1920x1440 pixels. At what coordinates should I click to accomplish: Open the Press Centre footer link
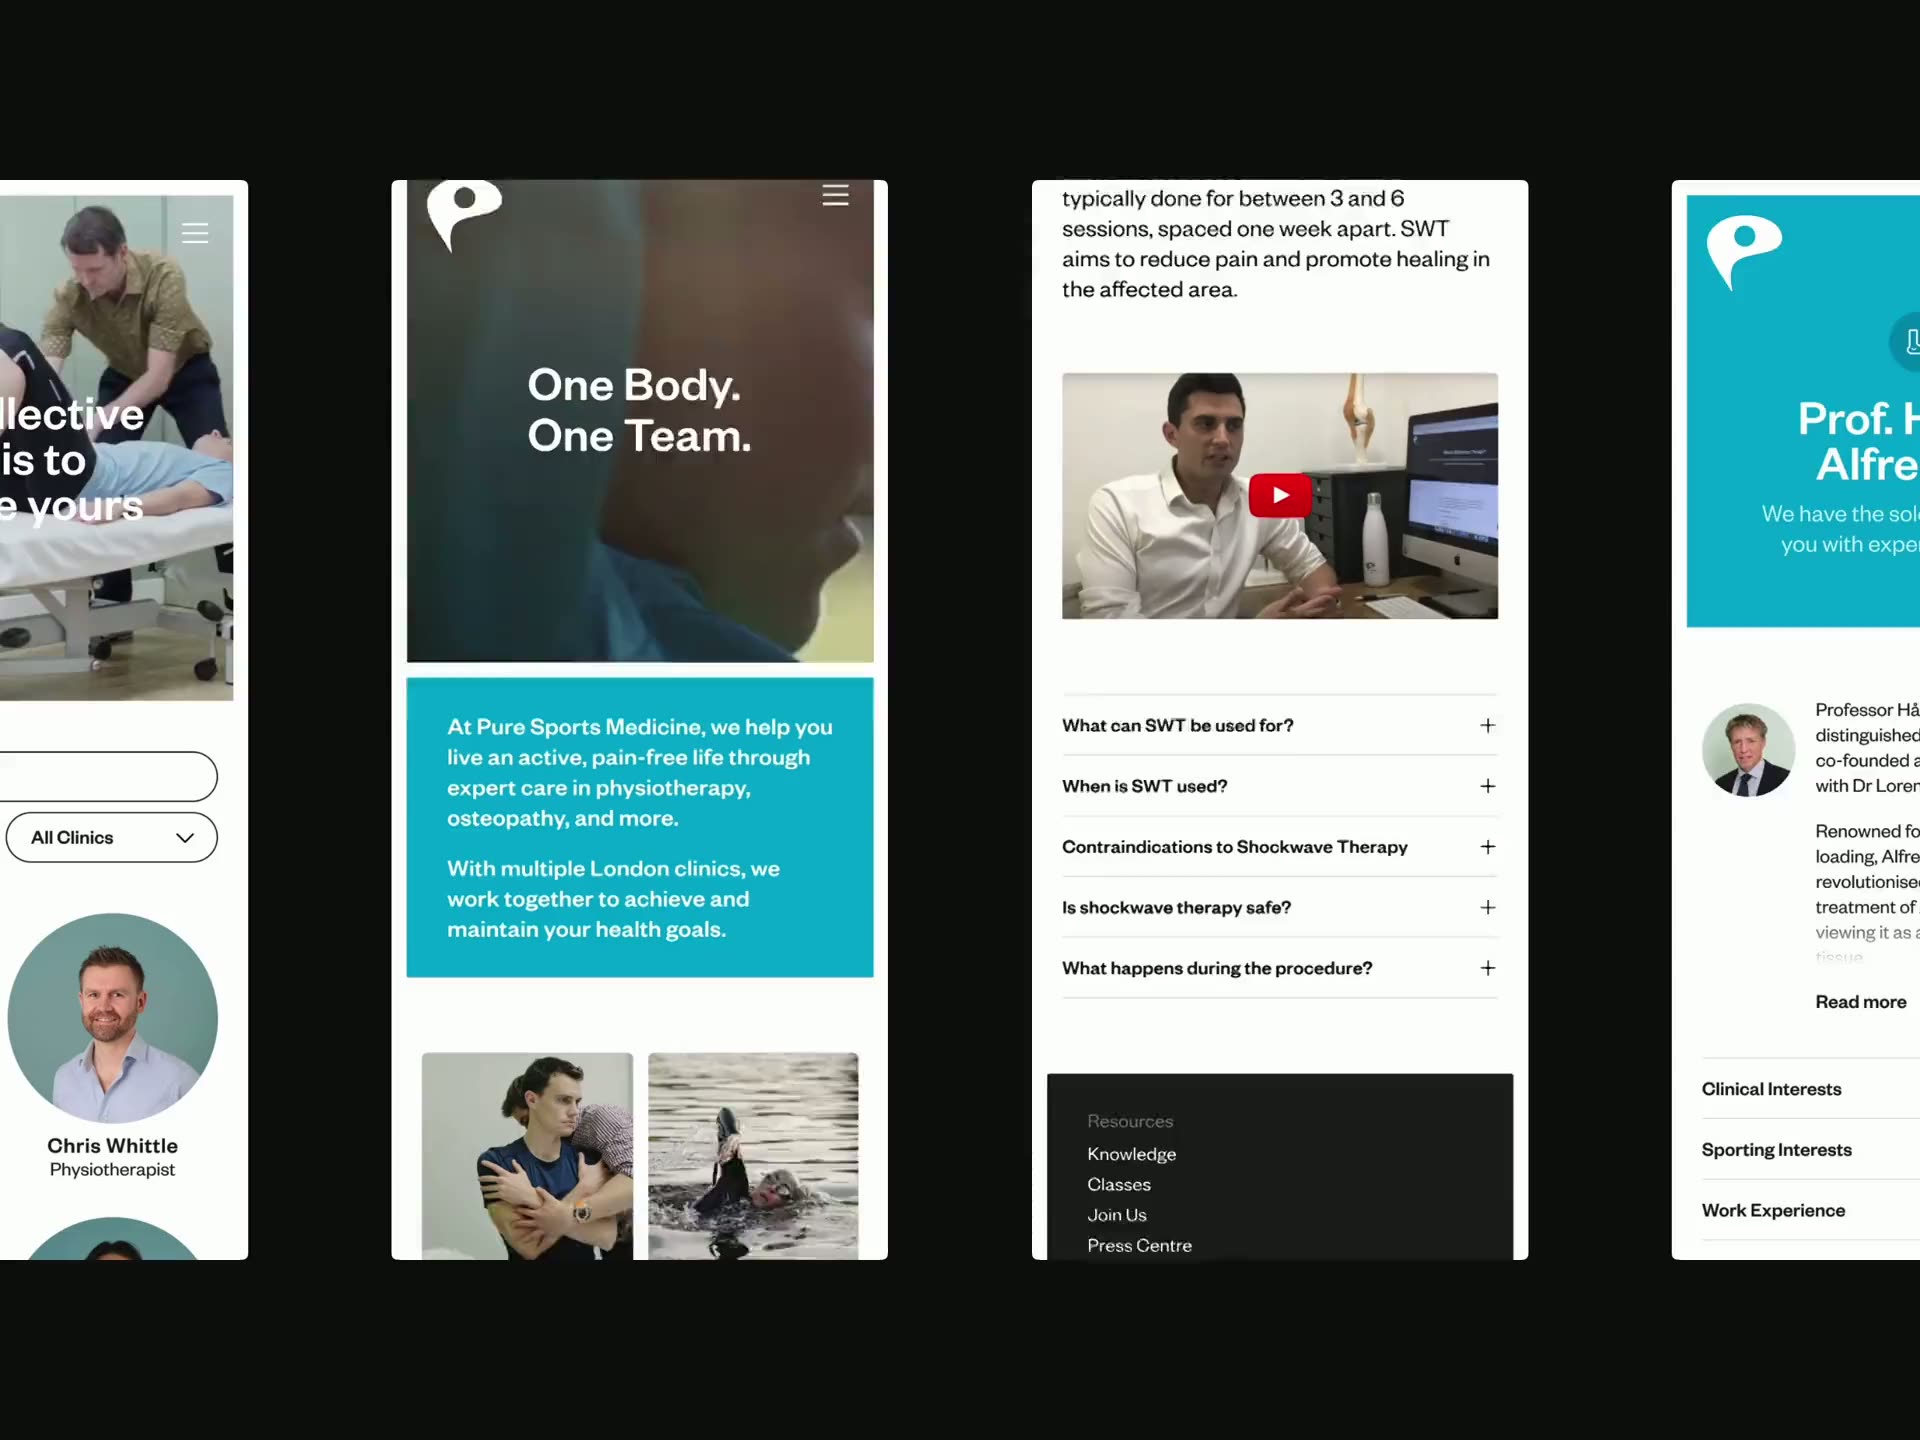coord(1139,1245)
